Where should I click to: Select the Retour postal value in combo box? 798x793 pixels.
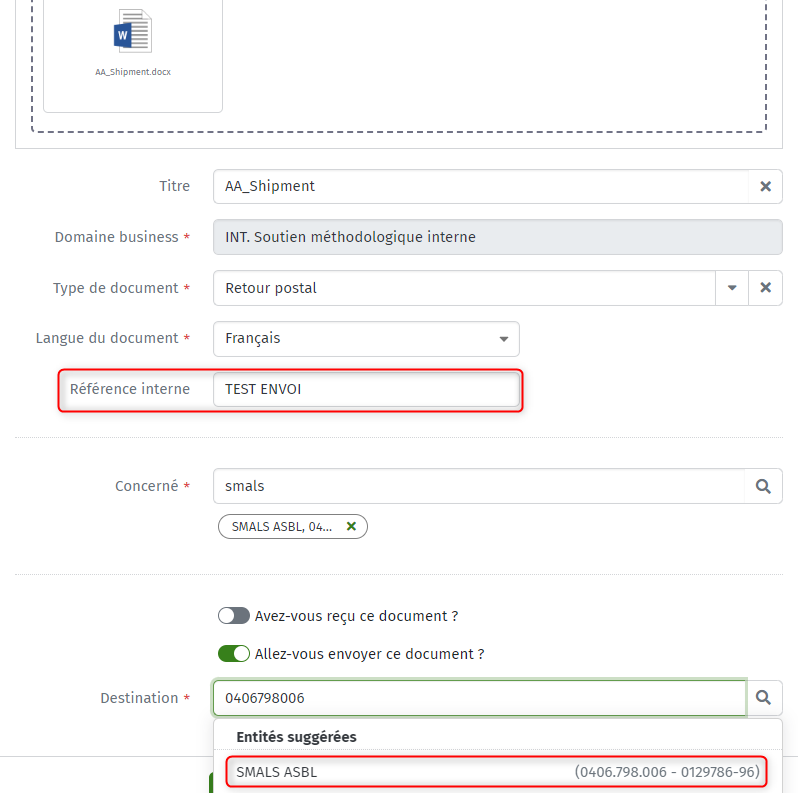[271, 288]
